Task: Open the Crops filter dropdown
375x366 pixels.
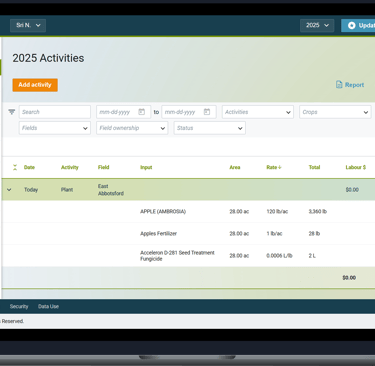Action: (x=335, y=112)
